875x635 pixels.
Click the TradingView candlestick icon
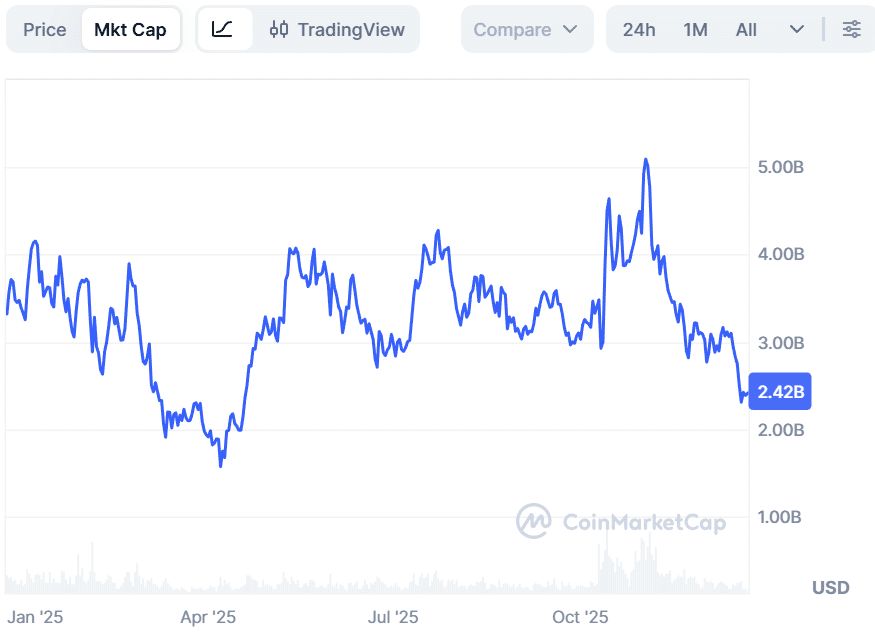pos(280,30)
